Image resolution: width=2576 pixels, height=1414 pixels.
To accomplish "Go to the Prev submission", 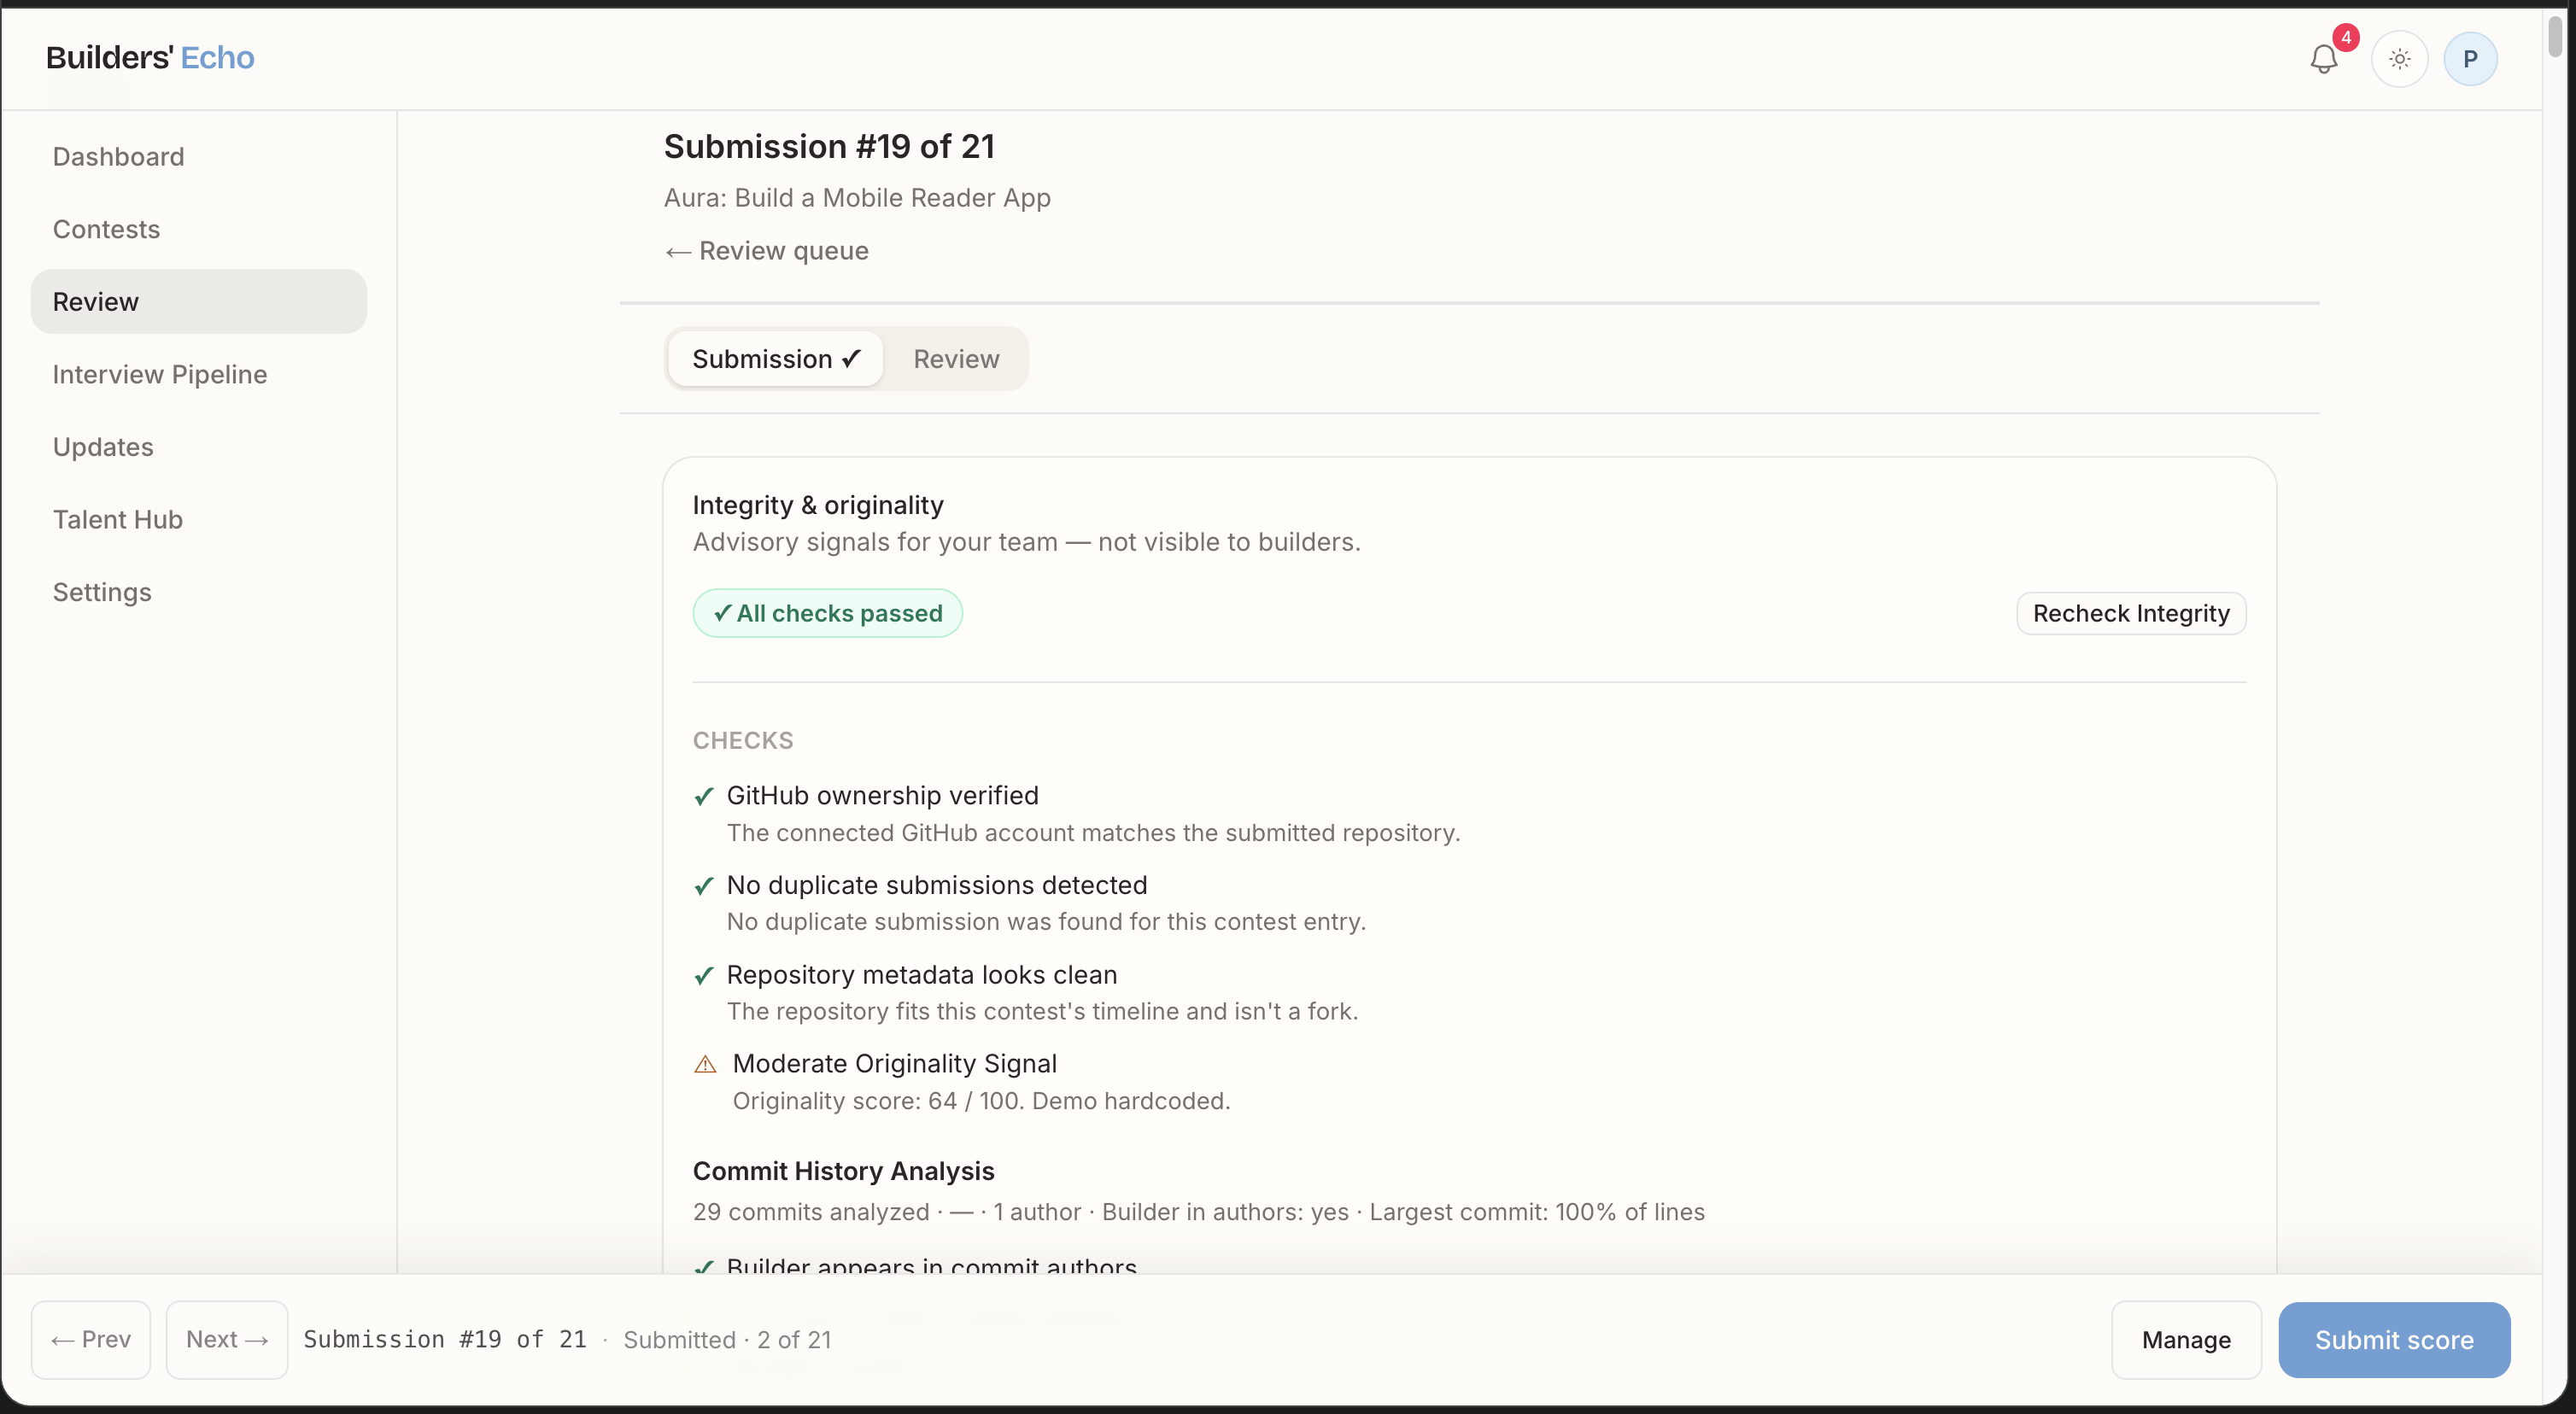I will pyautogui.click(x=91, y=1340).
